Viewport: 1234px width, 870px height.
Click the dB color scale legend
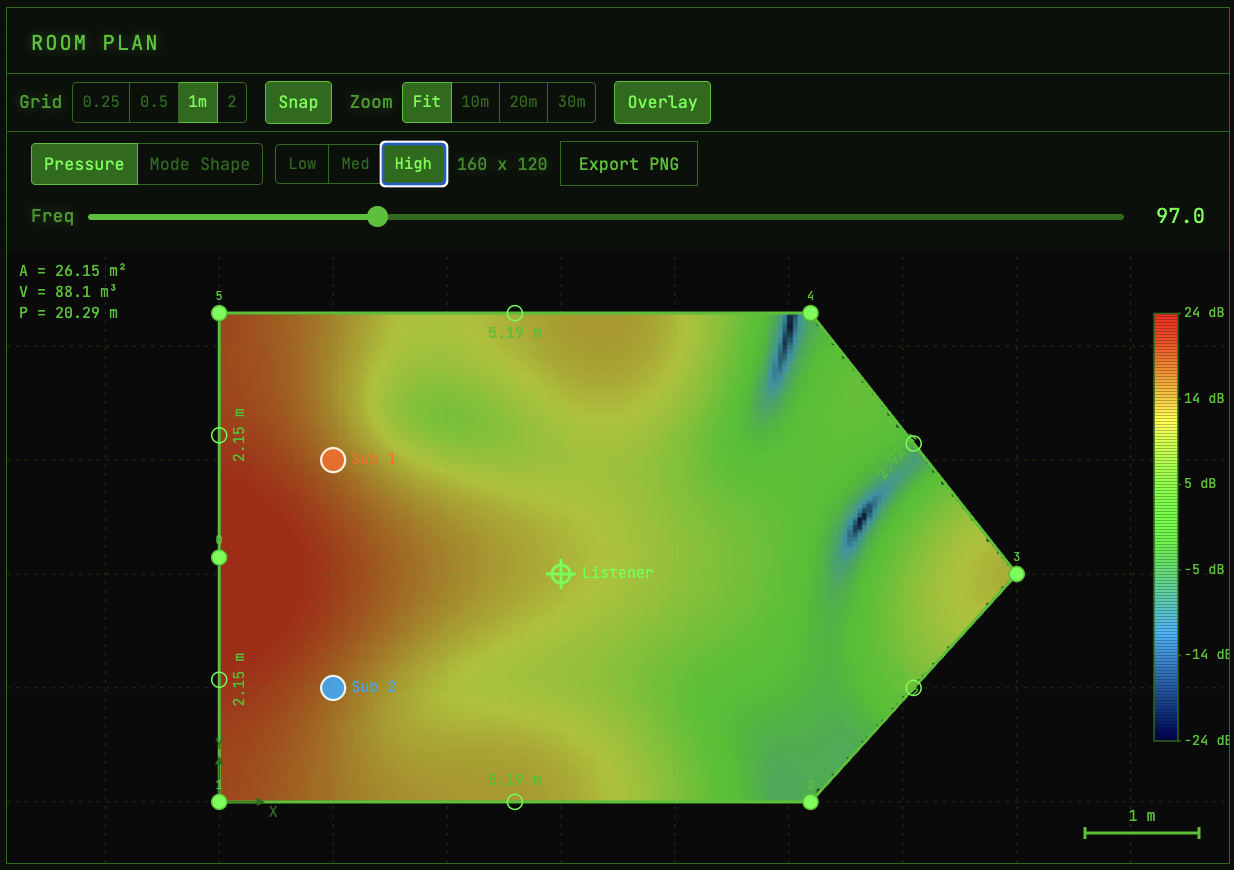(1165, 527)
